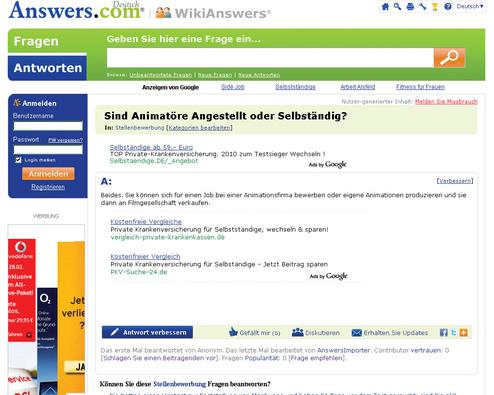
Task: Open the Deutsch language dropdown
Action: [x=470, y=6]
